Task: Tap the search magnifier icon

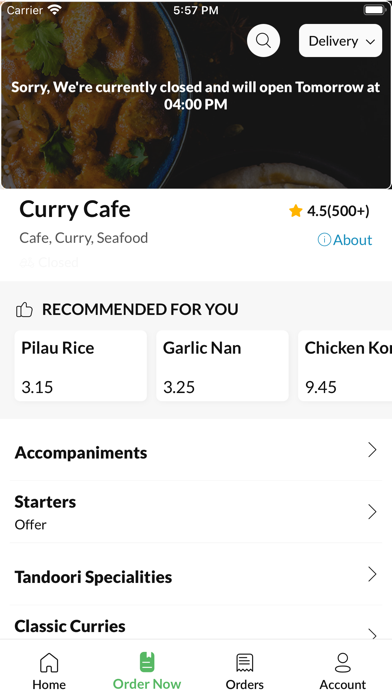Action: point(263,41)
